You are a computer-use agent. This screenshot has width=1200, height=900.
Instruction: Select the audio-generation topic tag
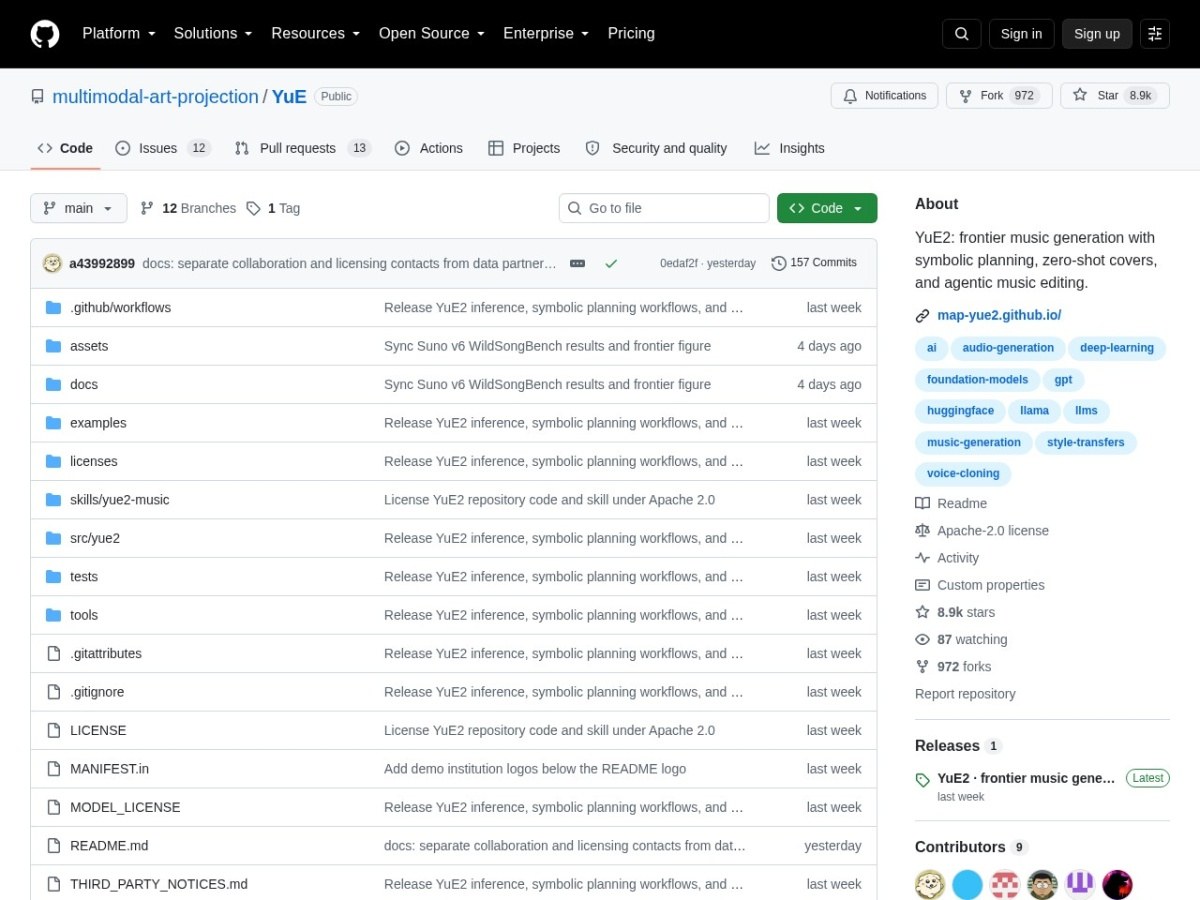click(x=1008, y=348)
